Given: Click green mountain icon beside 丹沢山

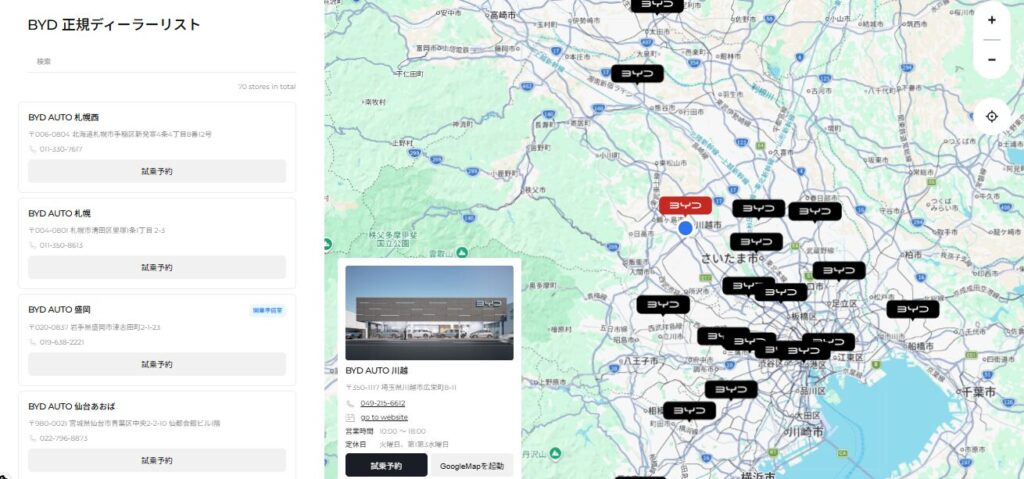Looking at the screenshot, I should coord(555,452).
